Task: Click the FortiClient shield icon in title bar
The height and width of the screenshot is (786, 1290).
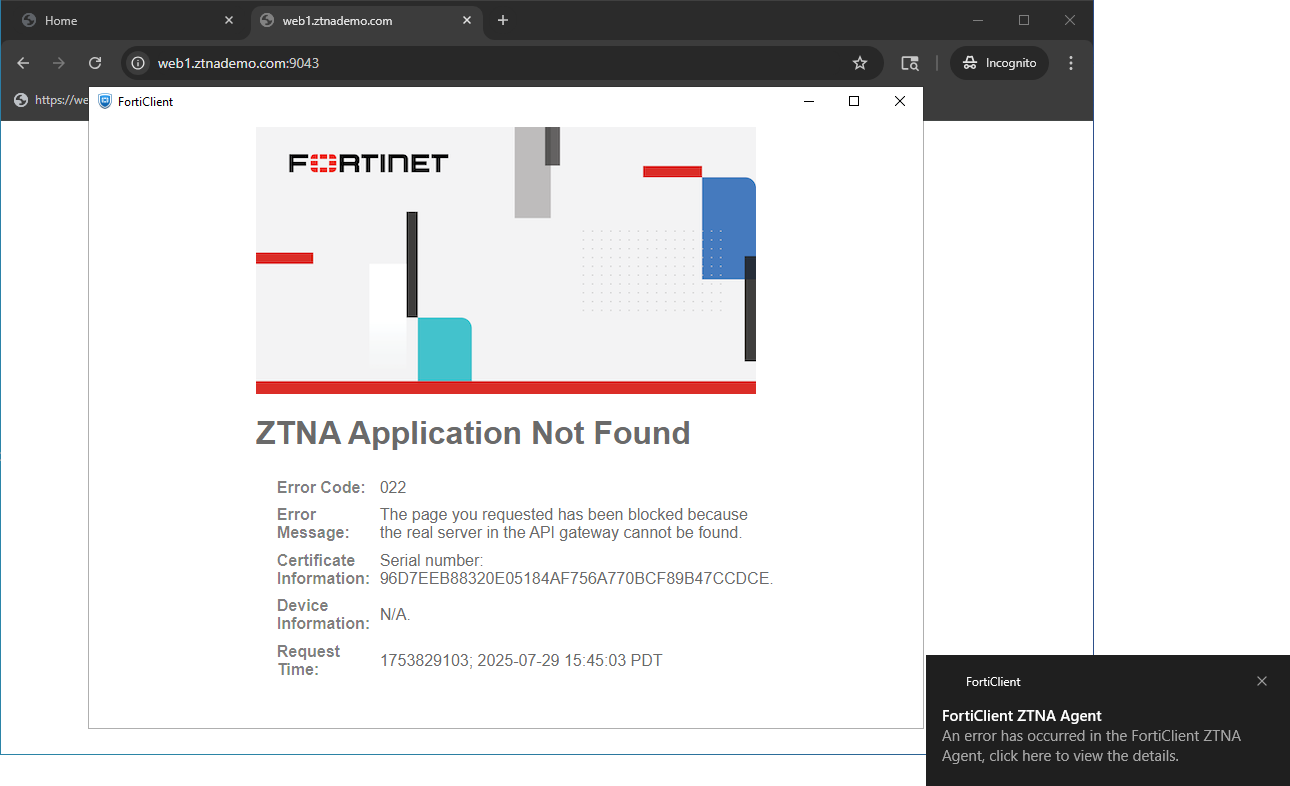Action: click(x=105, y=101)
